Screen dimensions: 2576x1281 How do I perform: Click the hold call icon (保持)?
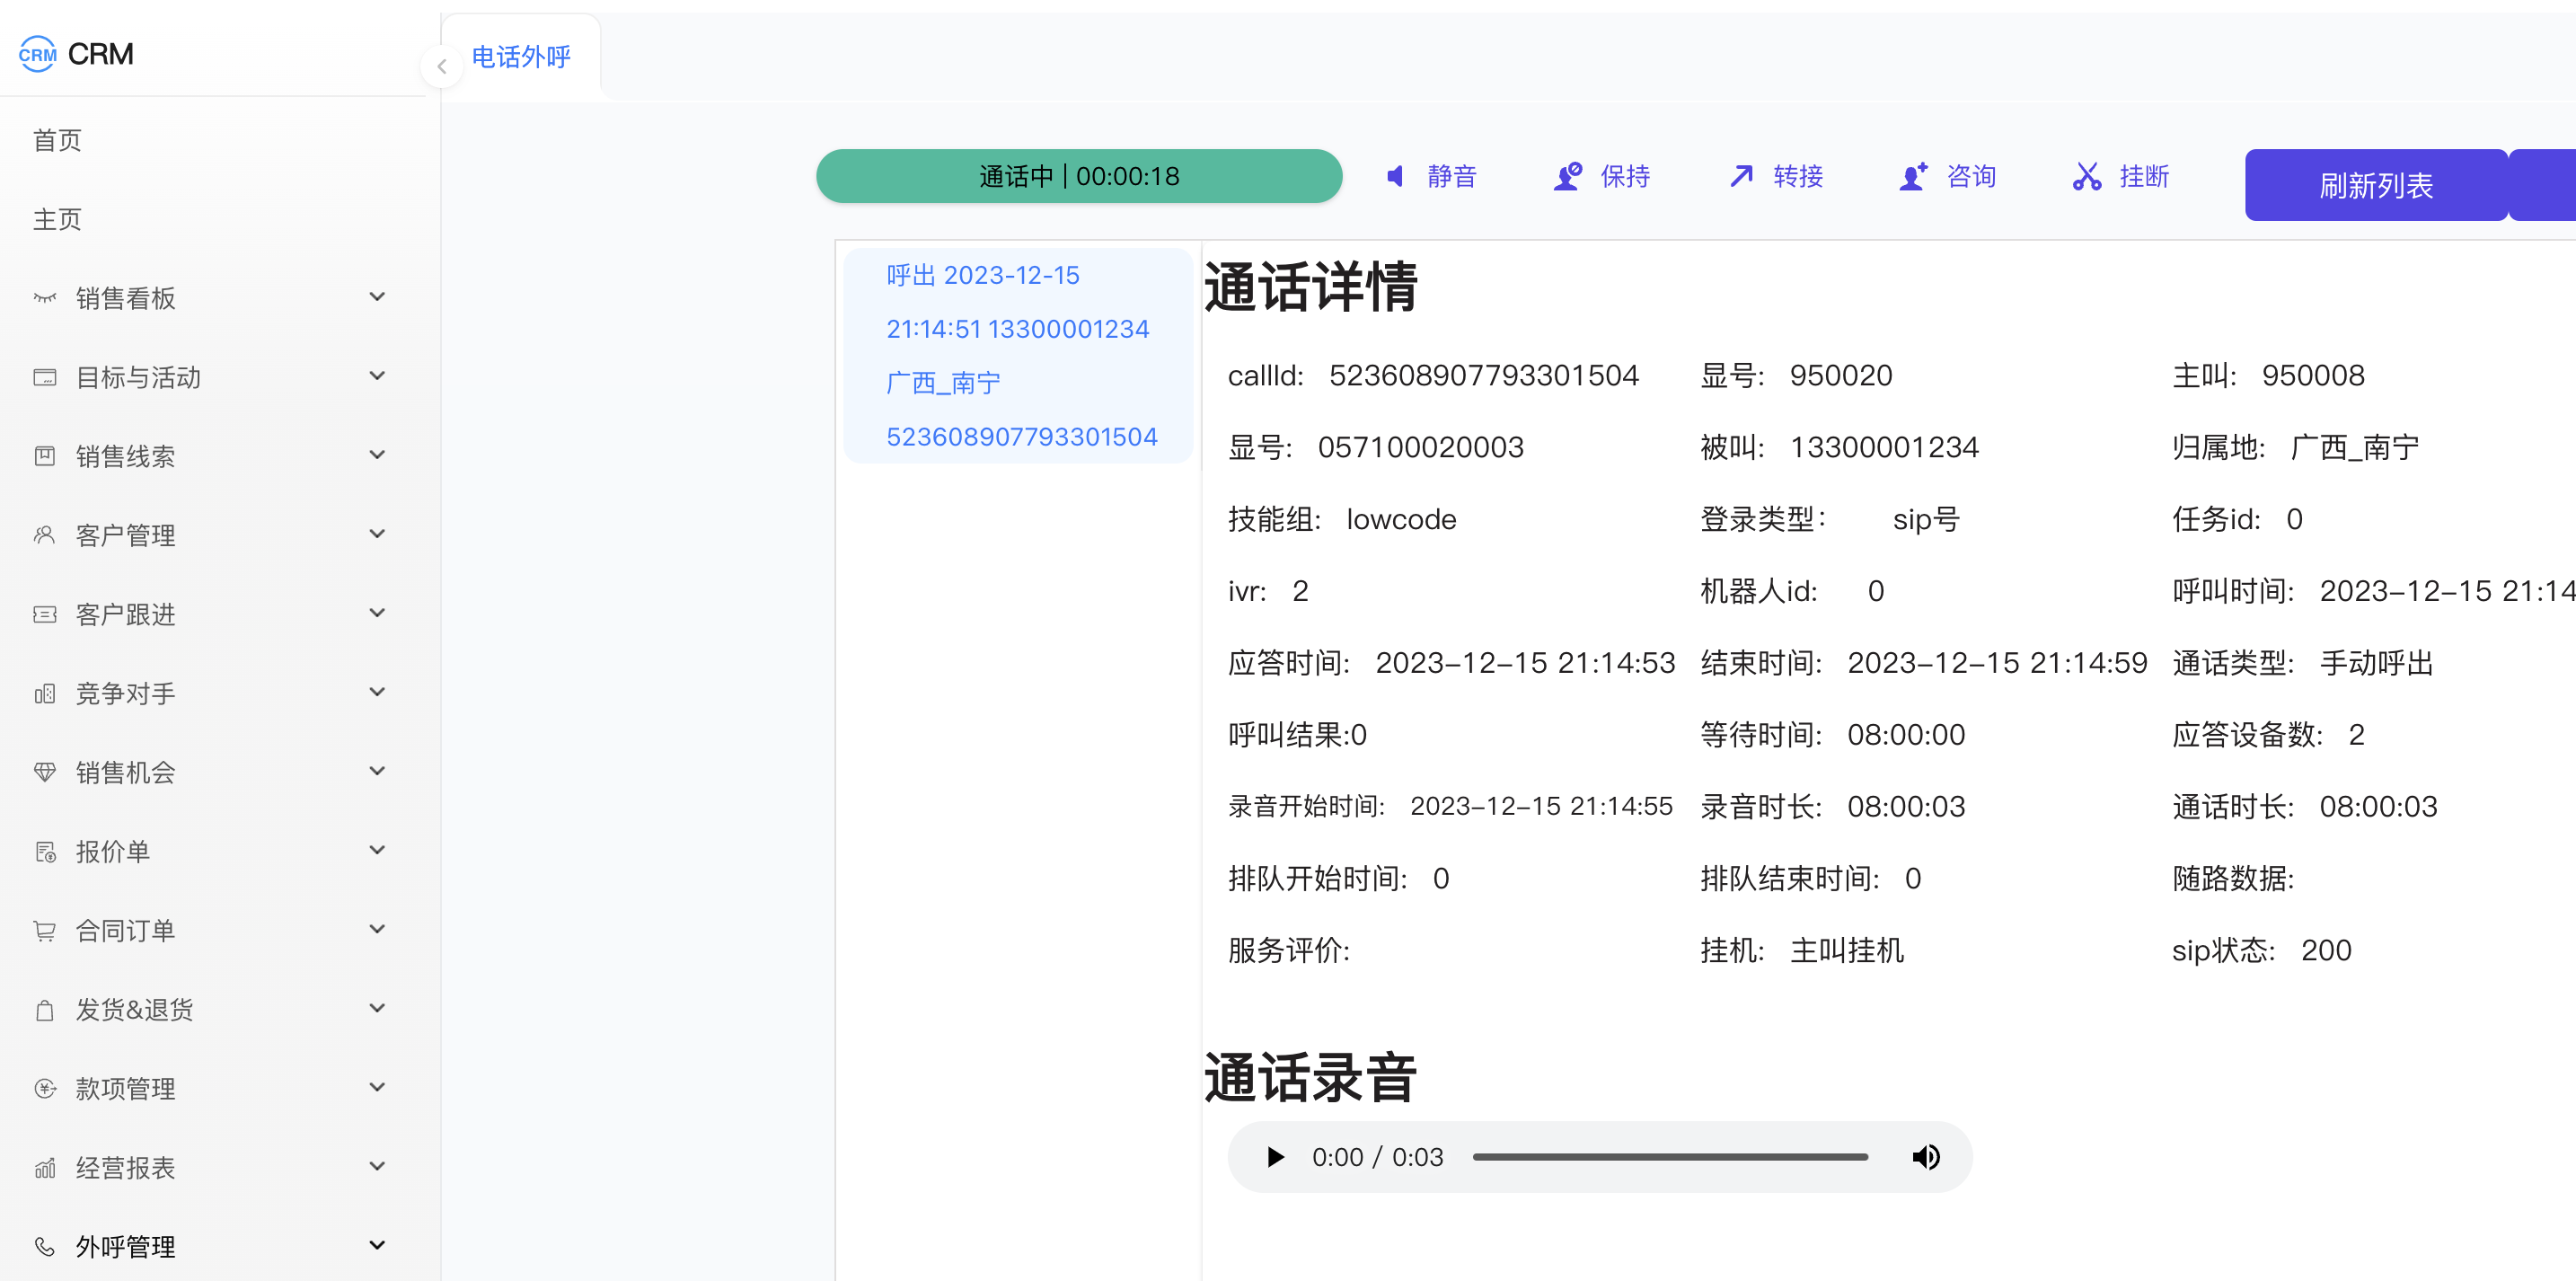coord(1567,177)
